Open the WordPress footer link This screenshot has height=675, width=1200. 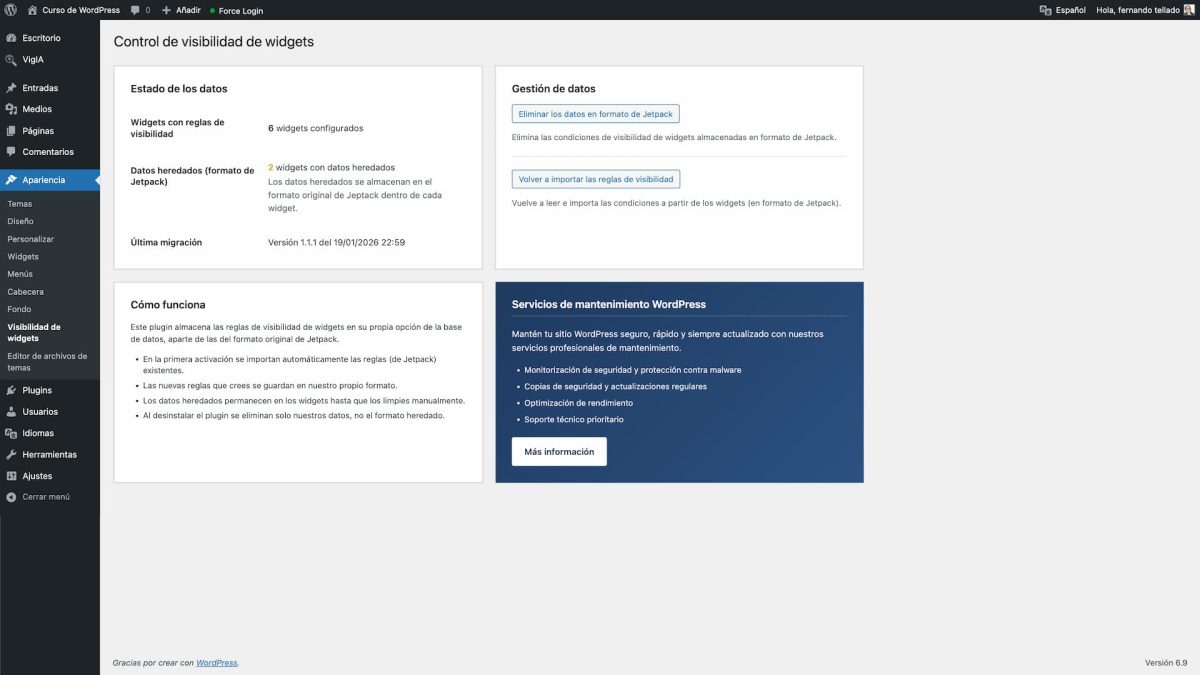click(216, 662)
